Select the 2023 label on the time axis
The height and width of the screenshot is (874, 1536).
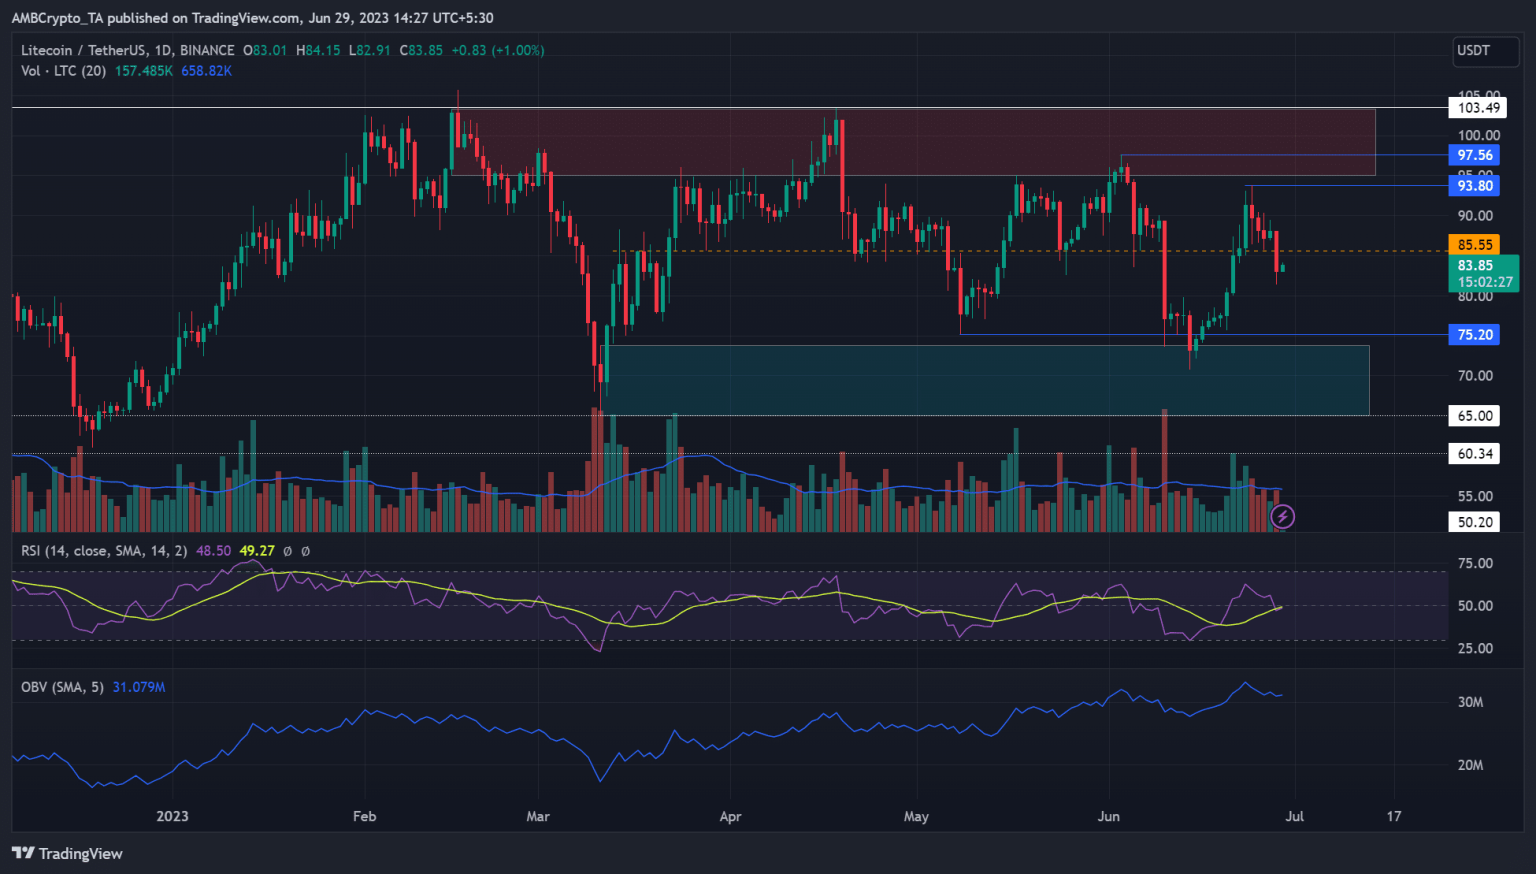click(172, 816)
